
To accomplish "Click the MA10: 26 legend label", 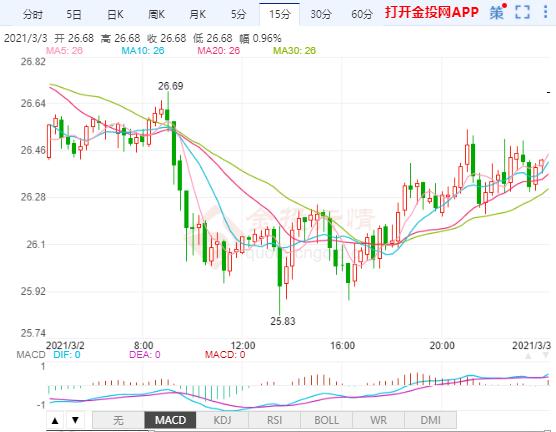I will click(143, 51).
